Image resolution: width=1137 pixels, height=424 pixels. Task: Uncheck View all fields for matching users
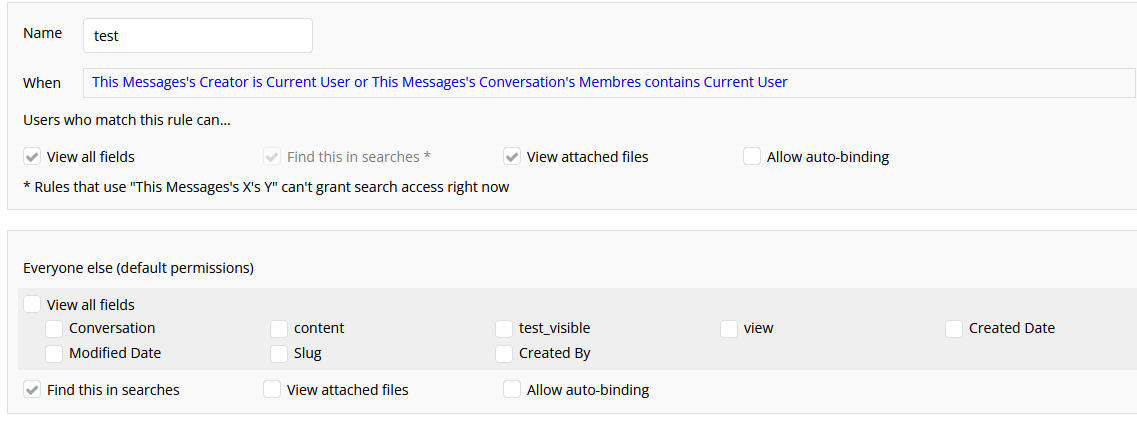[32, 157]
